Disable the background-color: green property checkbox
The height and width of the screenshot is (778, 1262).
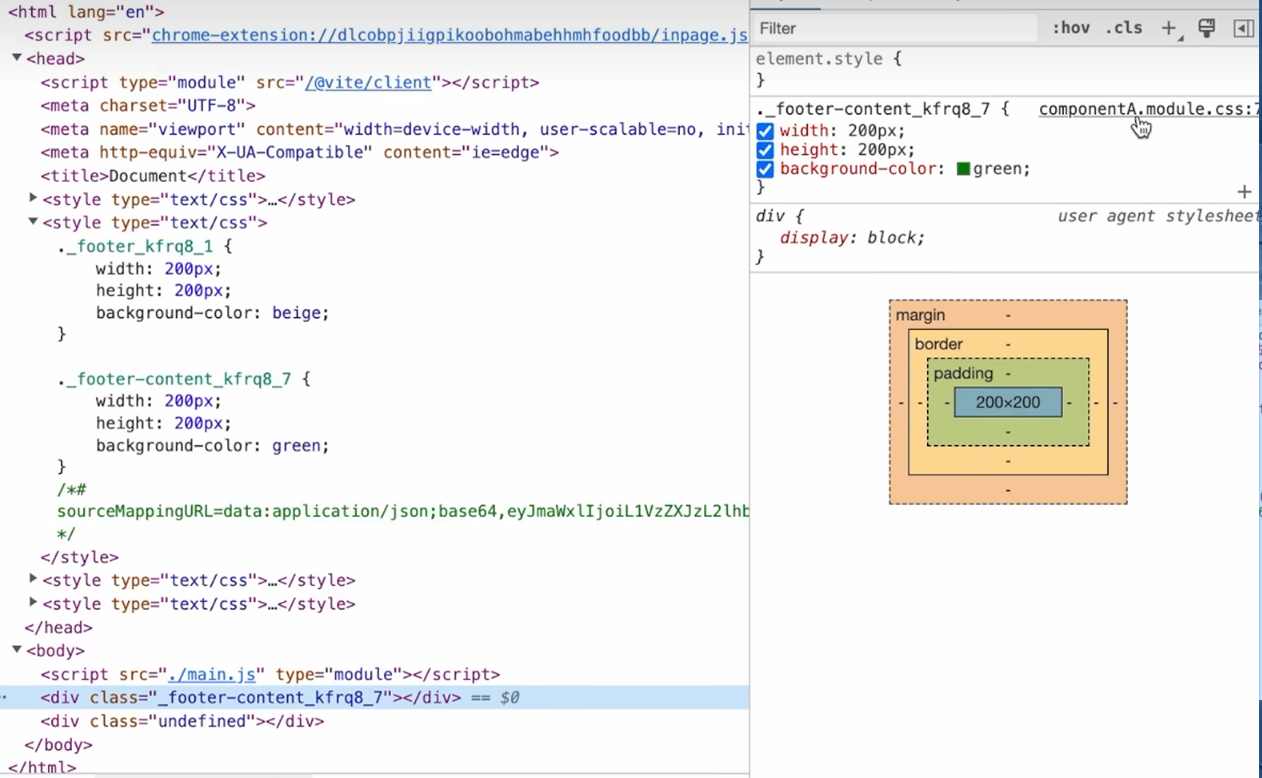click(x=765, y=169)
